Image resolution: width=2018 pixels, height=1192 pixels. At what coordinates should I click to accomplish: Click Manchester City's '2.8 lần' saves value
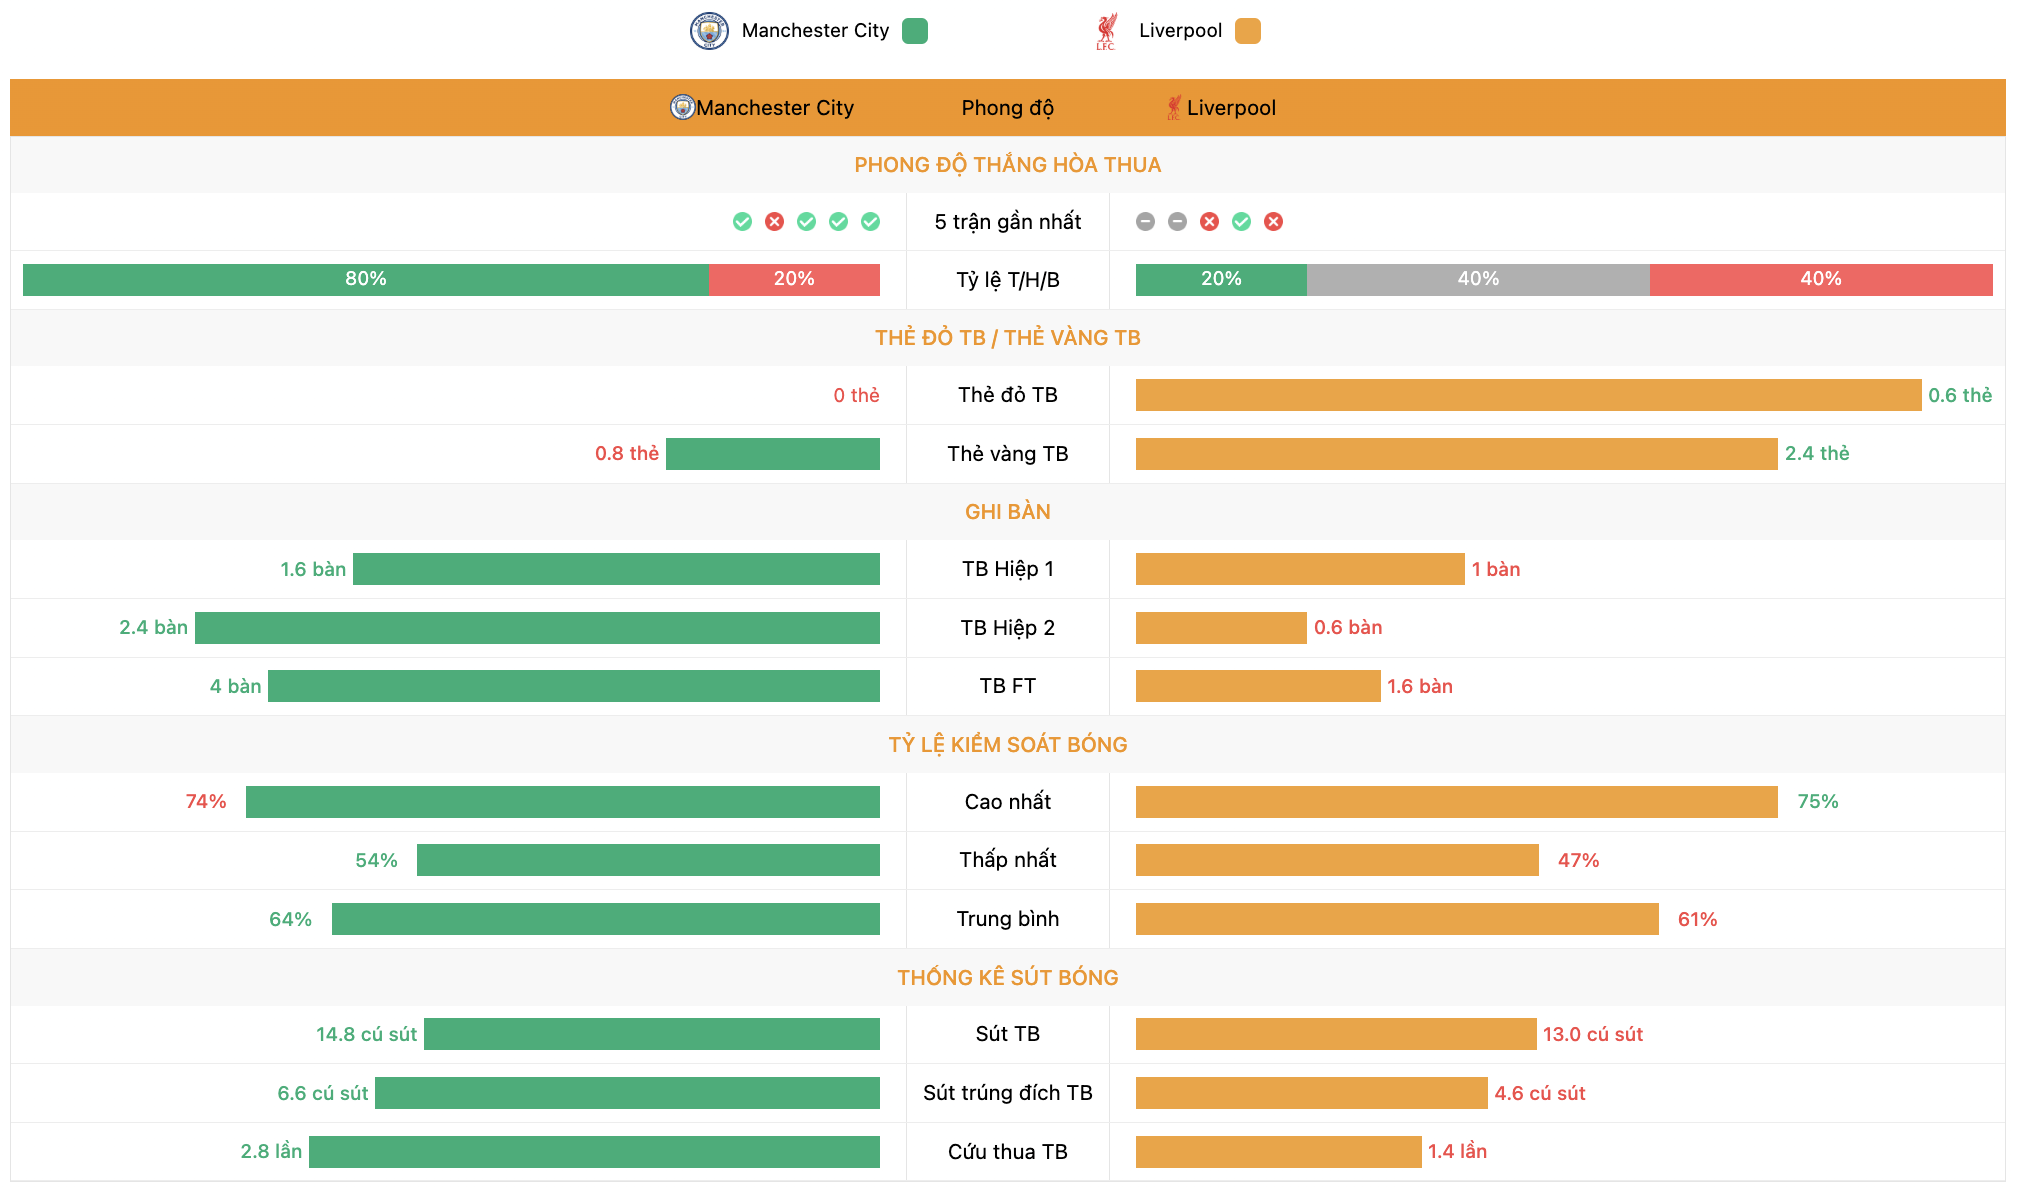pyautogui.click(x=271, y=1151)
